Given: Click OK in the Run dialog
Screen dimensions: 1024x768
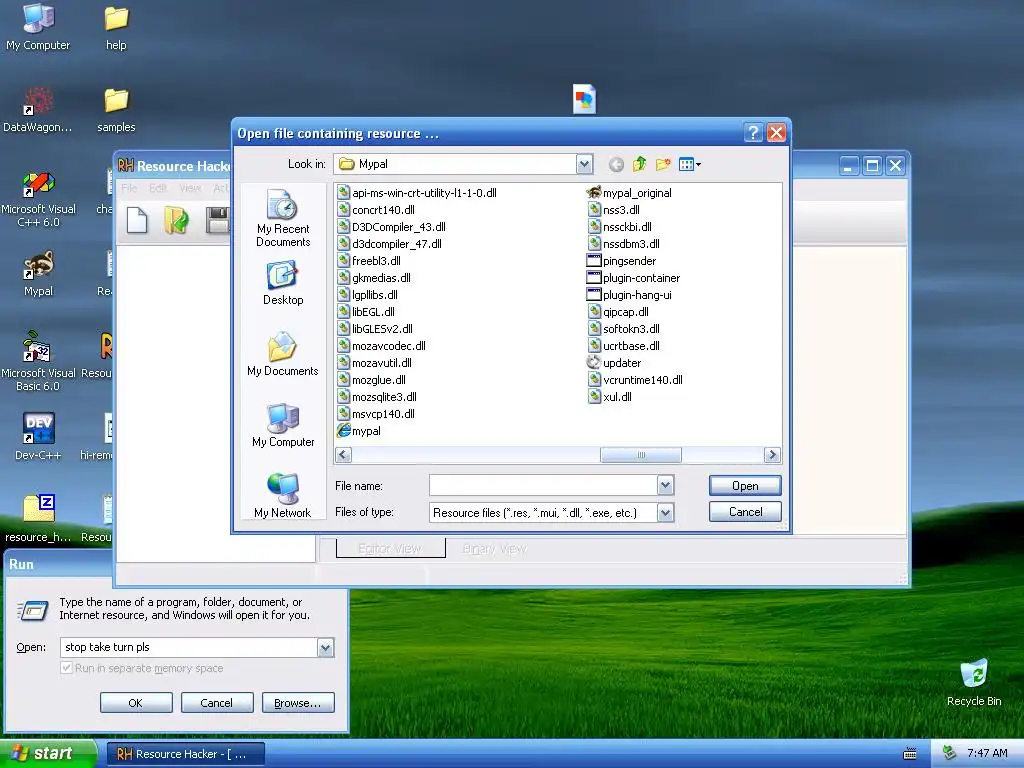Looking at the screenshot, I should [x=136, y=703].
